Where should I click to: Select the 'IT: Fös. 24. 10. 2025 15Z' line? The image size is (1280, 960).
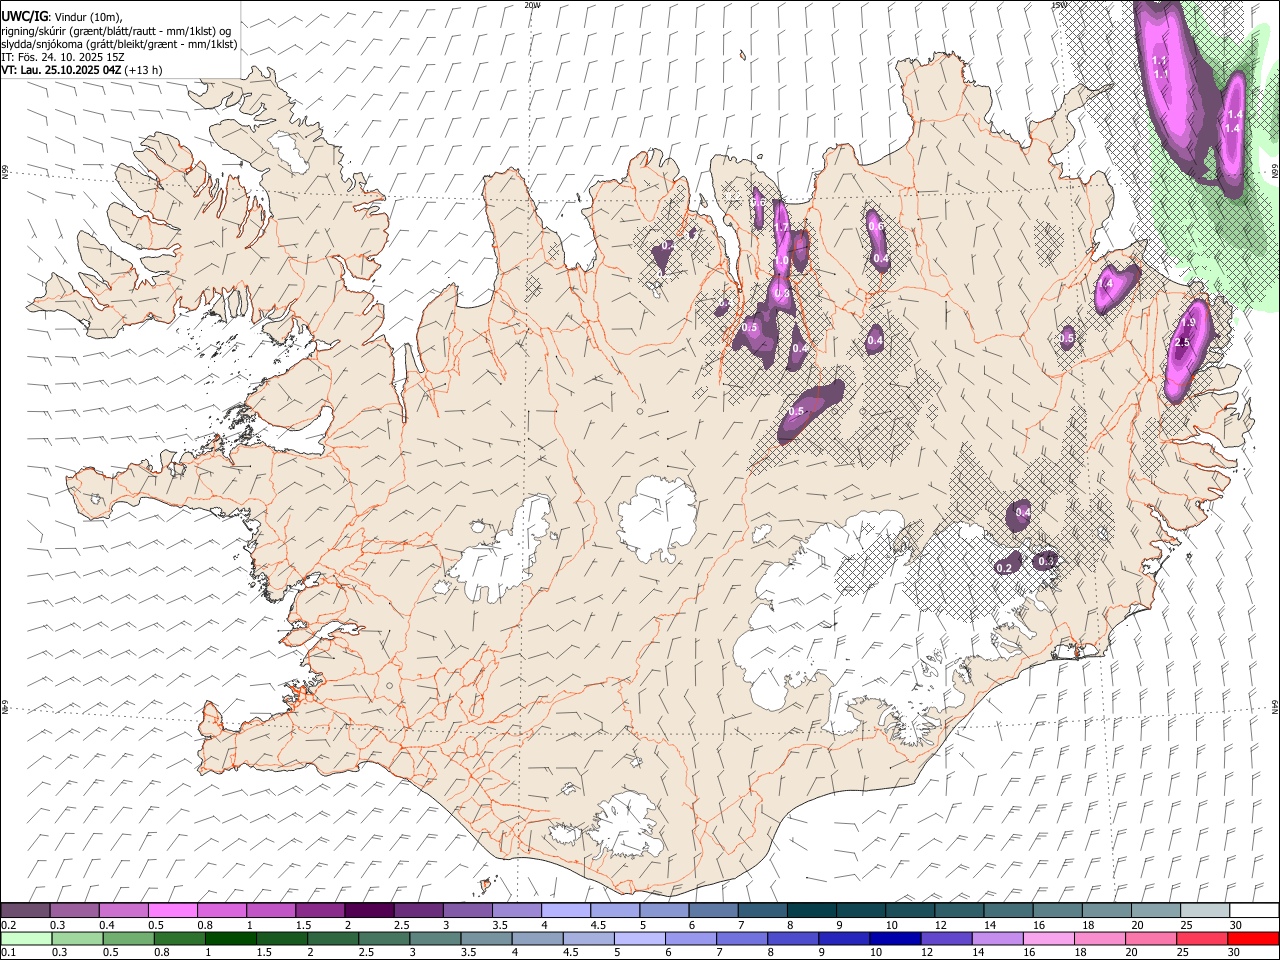63,57
